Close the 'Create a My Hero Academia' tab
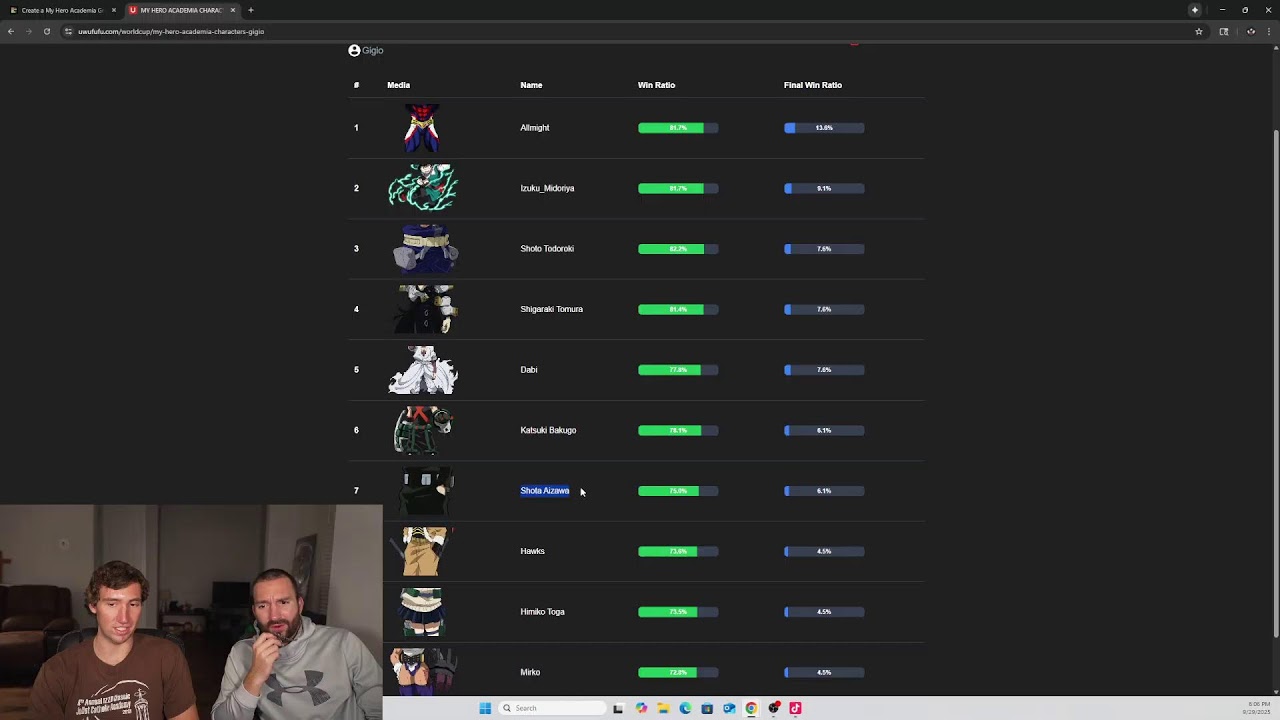 tap(114, 10)
